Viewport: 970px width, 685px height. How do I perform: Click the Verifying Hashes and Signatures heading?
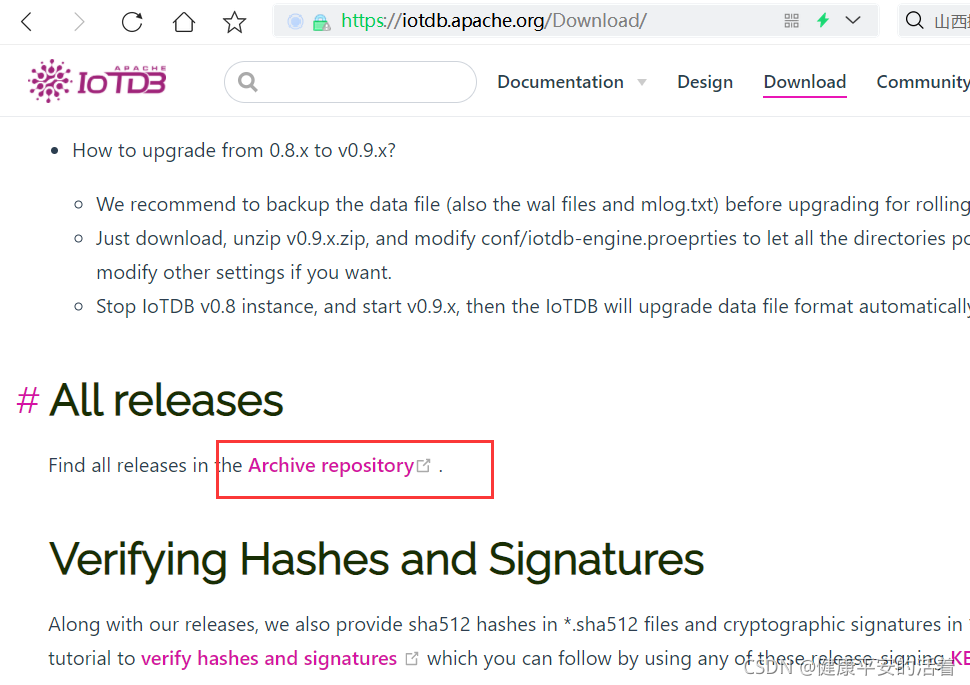point(376,560)
